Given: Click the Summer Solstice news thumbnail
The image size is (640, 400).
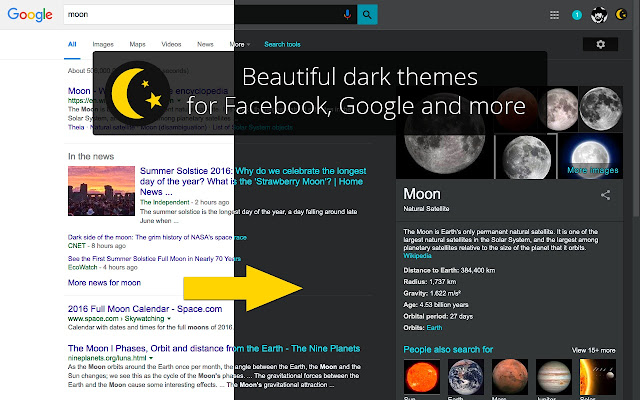Looking at the screenshot, I should click(x=101, y=191).
